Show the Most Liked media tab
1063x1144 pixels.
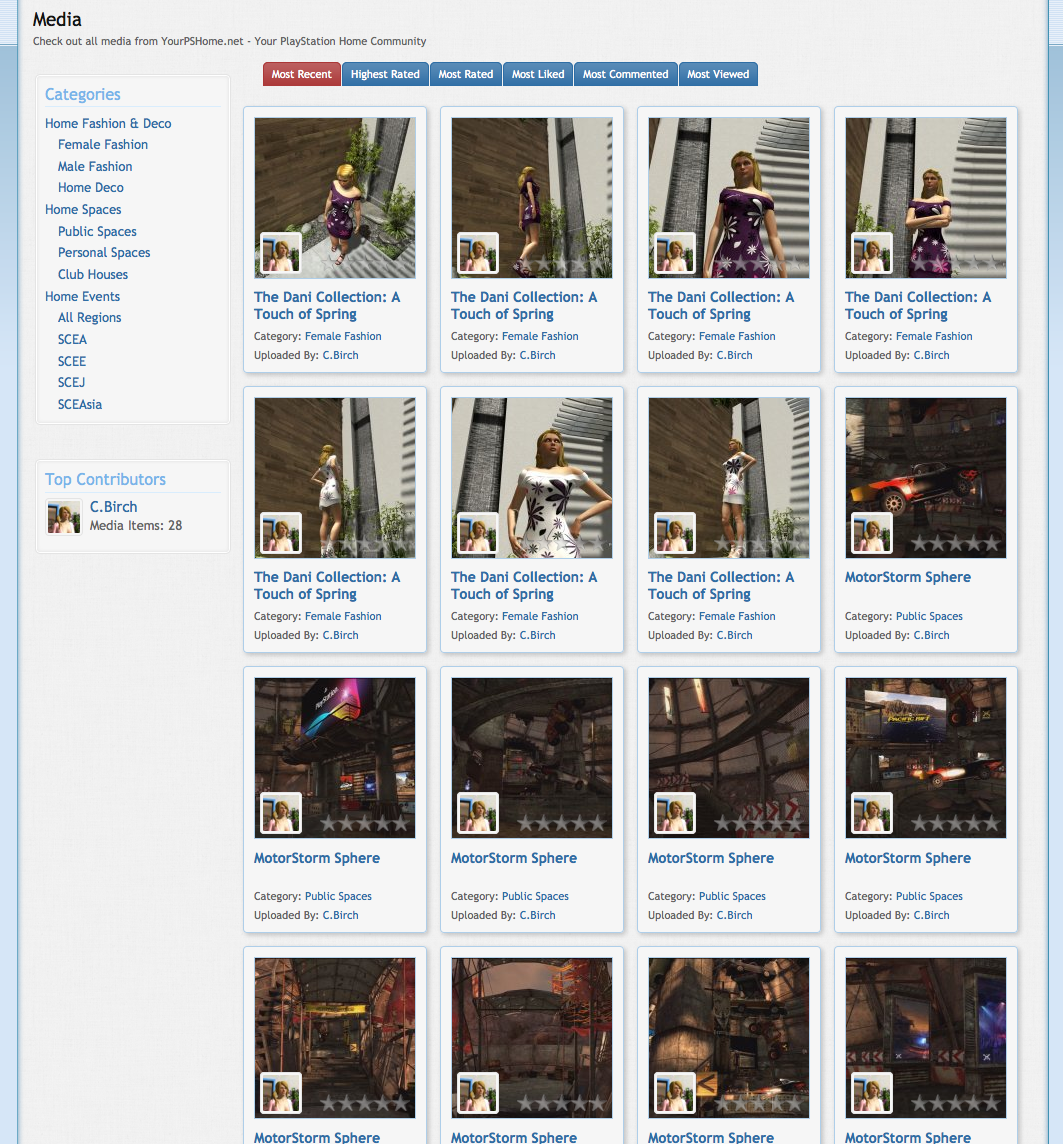click(x=538, y=74)
